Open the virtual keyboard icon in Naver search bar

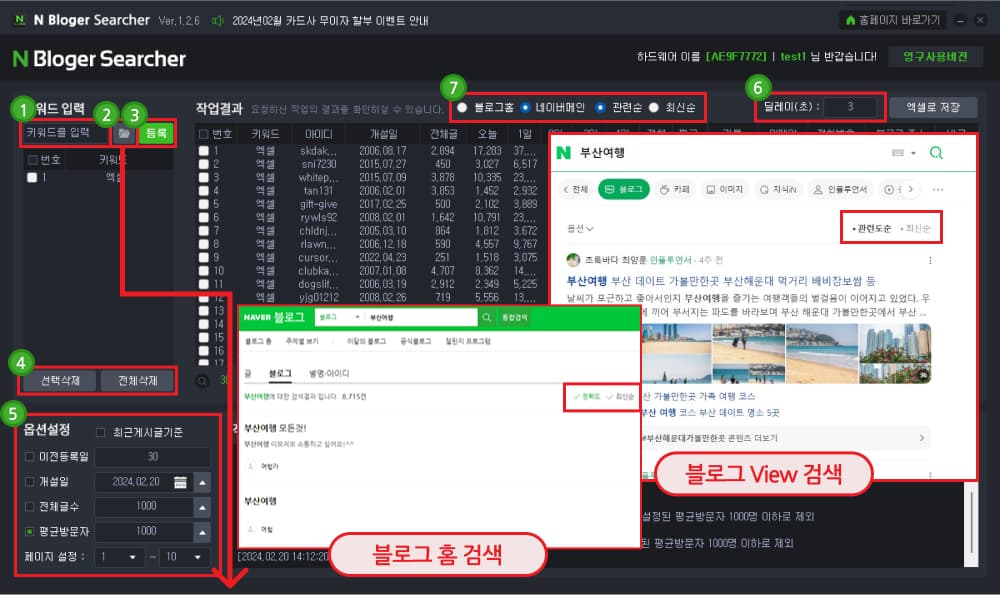tap(898, 153)
